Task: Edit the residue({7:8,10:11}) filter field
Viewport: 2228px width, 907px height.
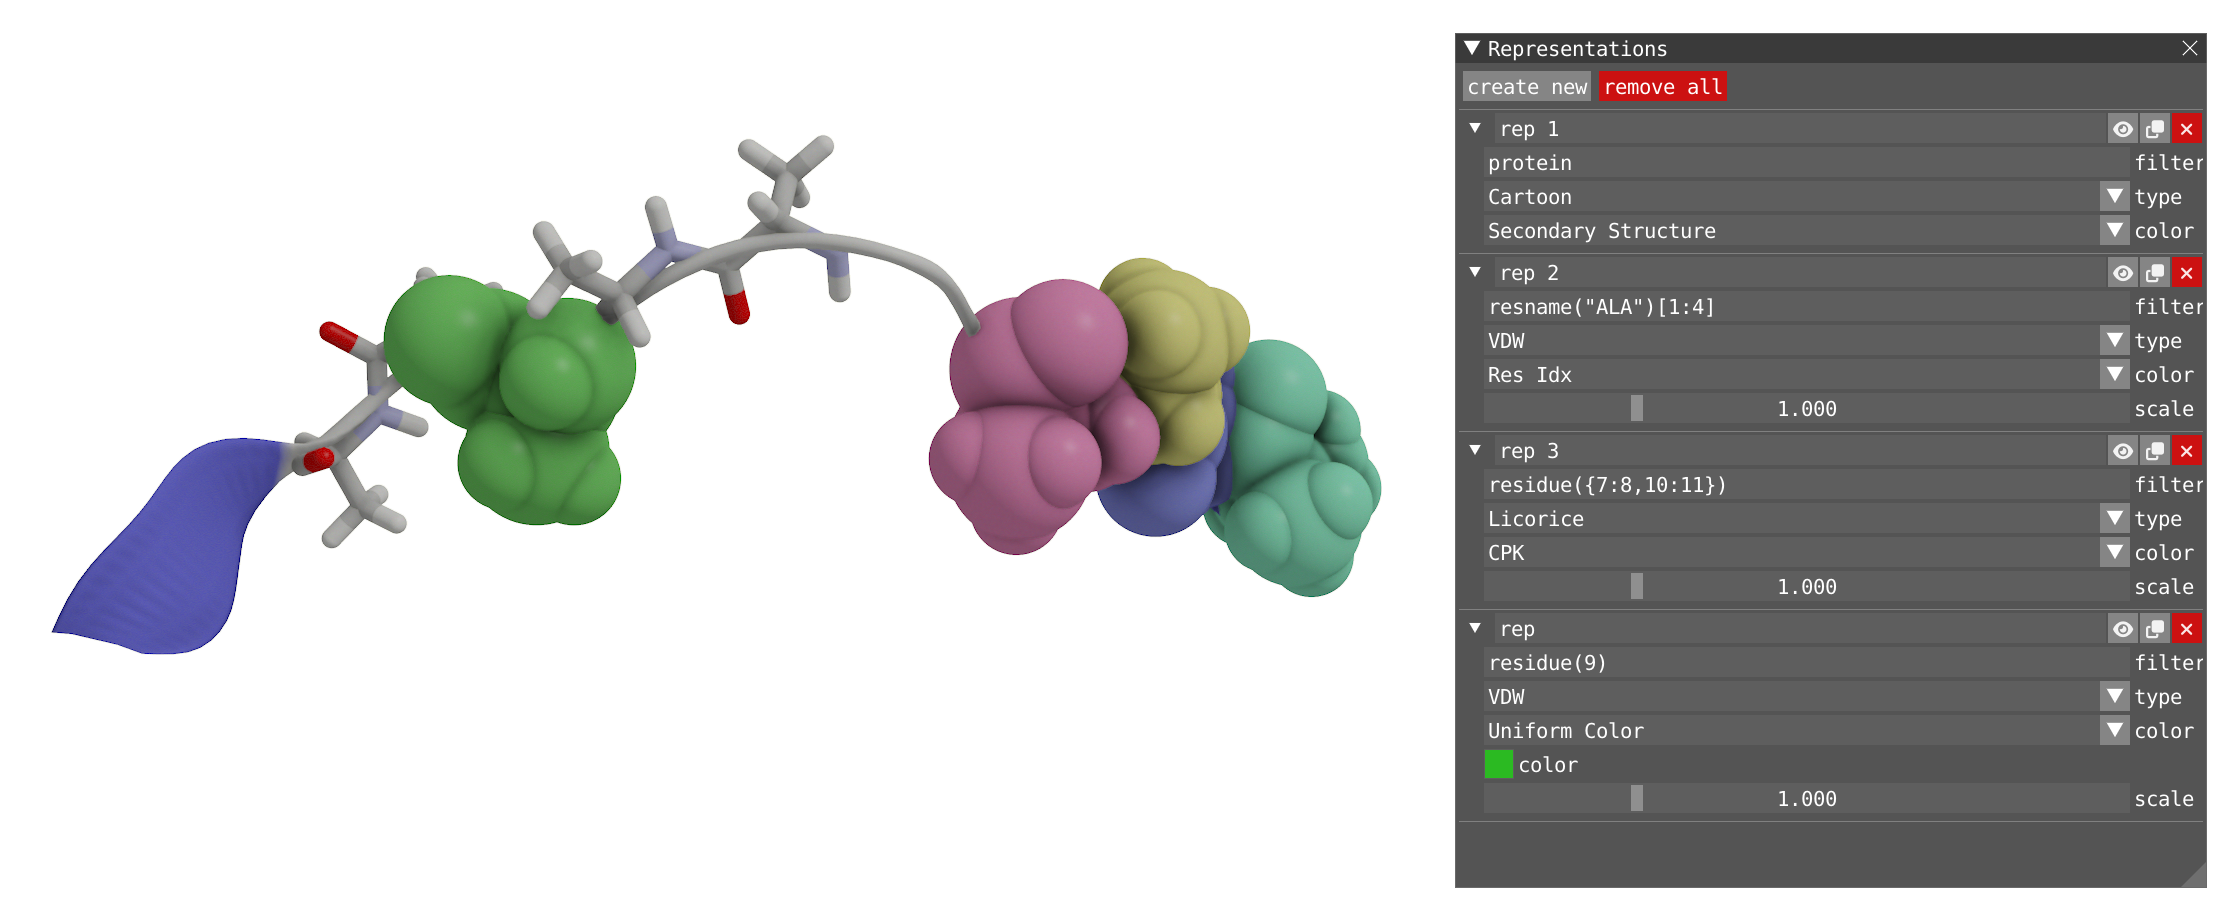Action: pos(1806,485)
